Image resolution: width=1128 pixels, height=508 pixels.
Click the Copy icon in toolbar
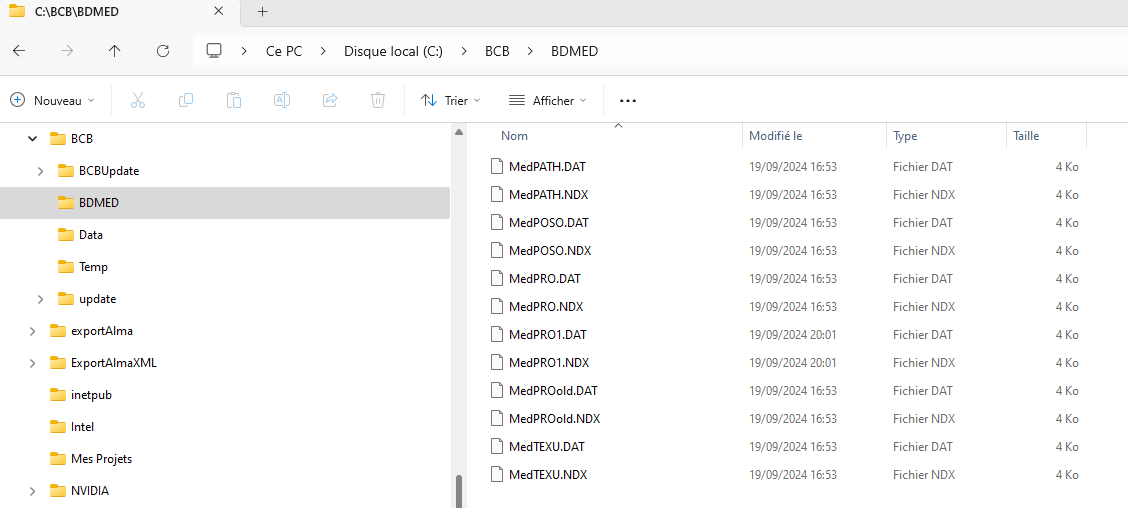[186, 100]
